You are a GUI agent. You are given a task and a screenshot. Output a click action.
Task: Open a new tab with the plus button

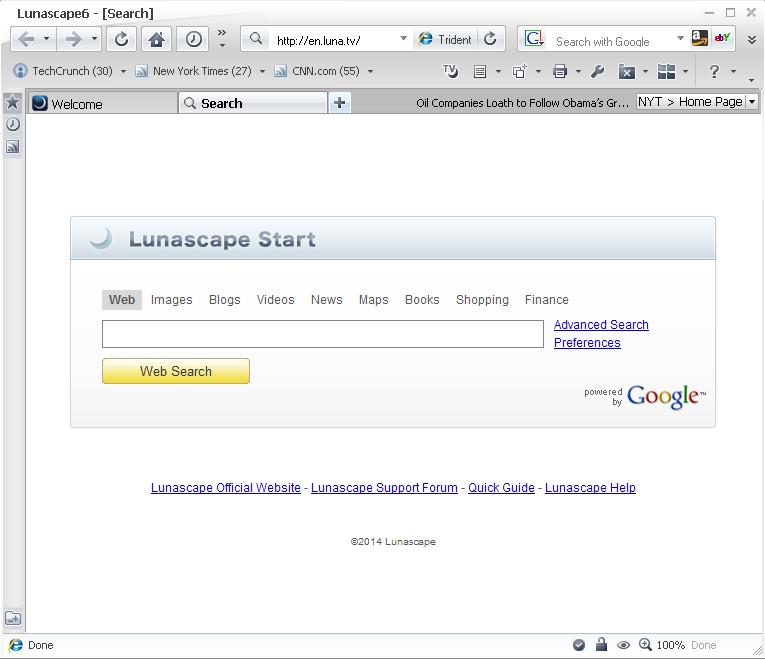340,103
